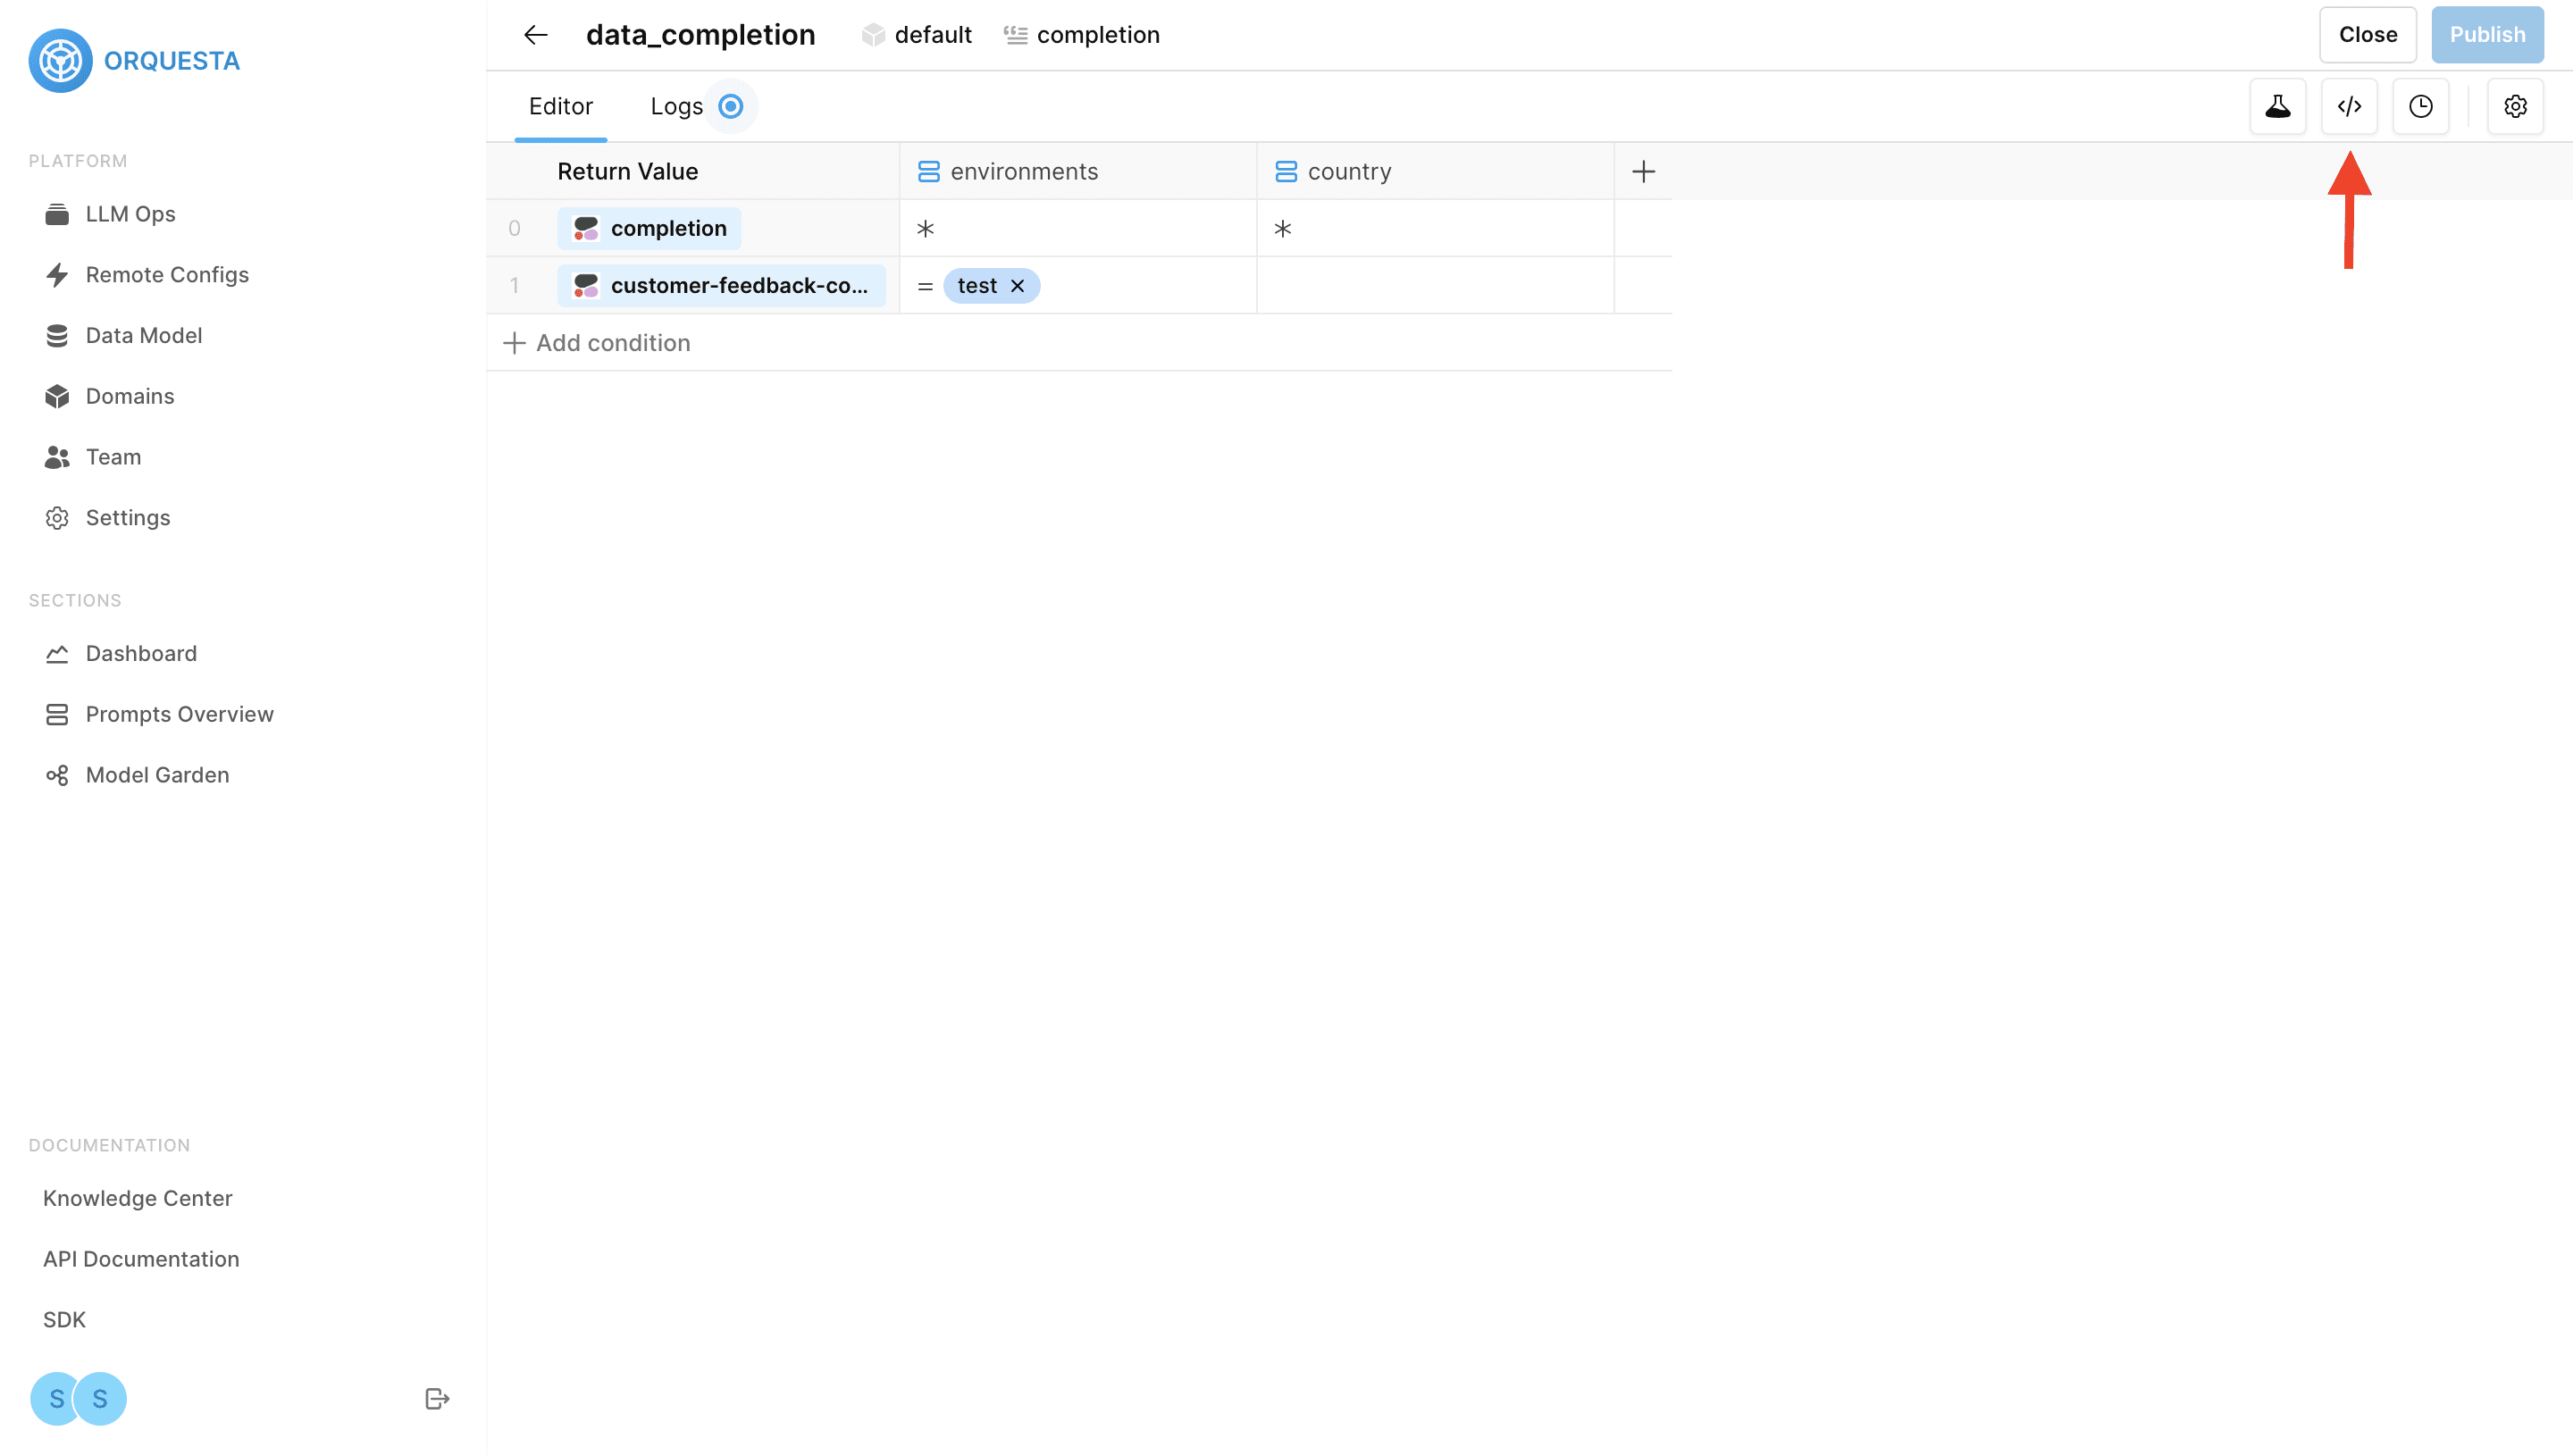This screenshot has width=2573, height=1456.
Task: Click the Orquesta logo
Action: pyautogui.click(x=61, y=61)
